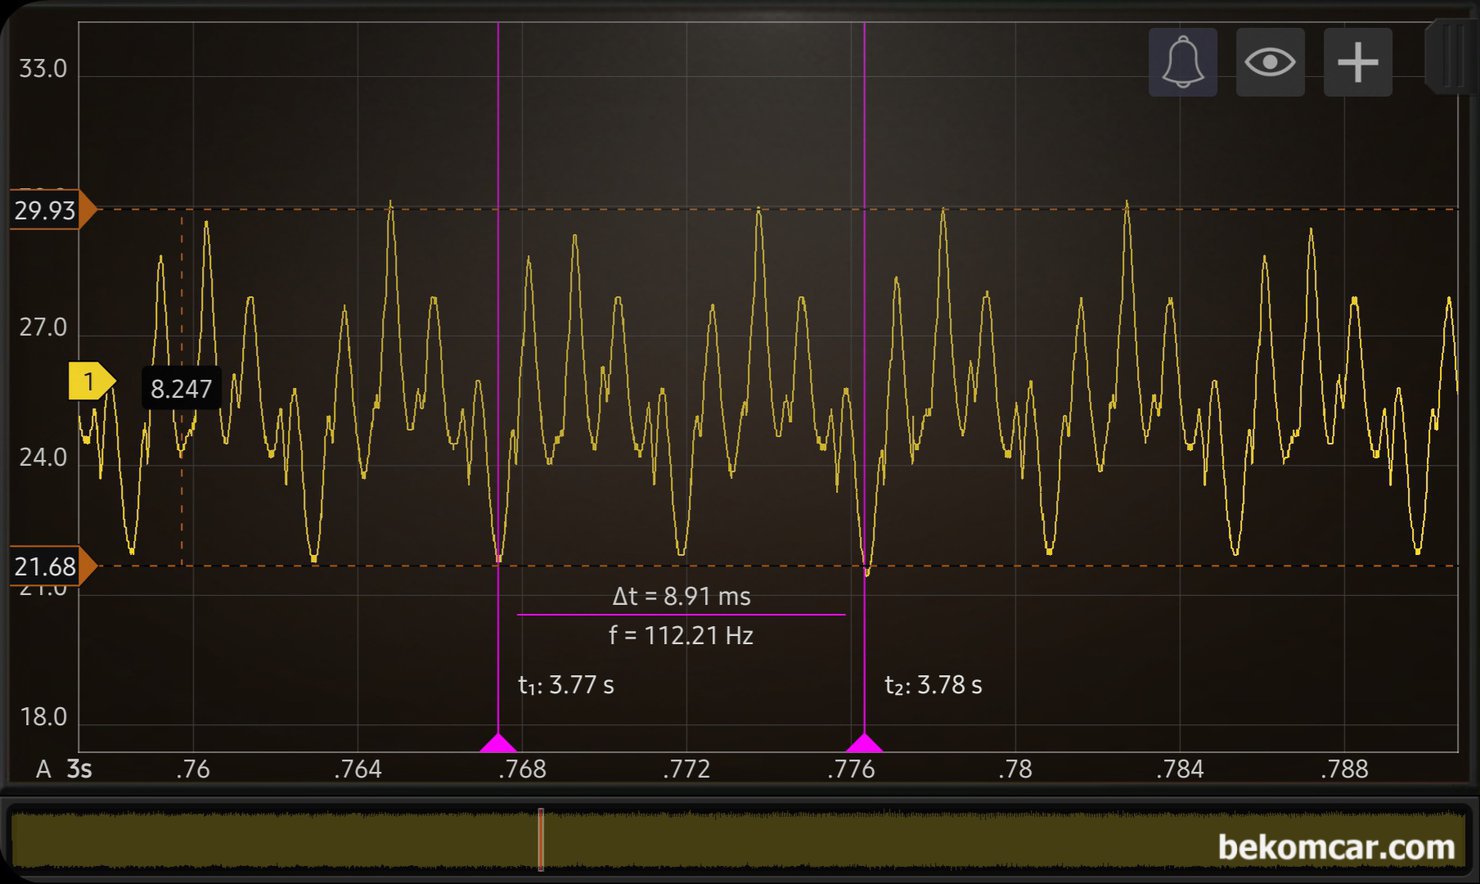This screenshot has height=884, width=1480.
Task: Click the .776 time axis tick
Action: point(851,769)
